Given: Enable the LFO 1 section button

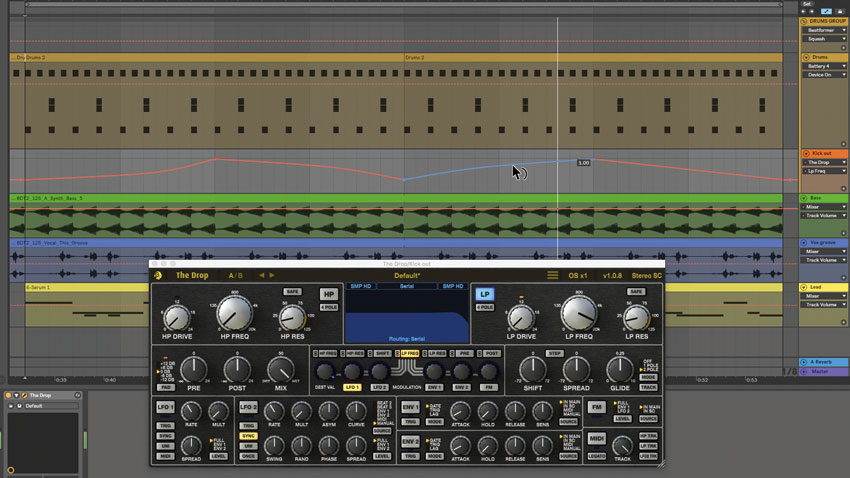Looking at the screenshot, I should pyautogui.click(x=165, y=407).
